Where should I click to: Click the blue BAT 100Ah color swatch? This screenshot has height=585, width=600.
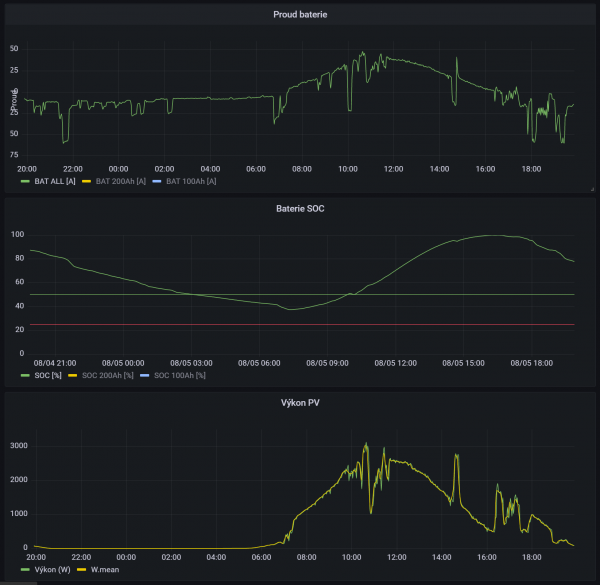tap(157, 181)
